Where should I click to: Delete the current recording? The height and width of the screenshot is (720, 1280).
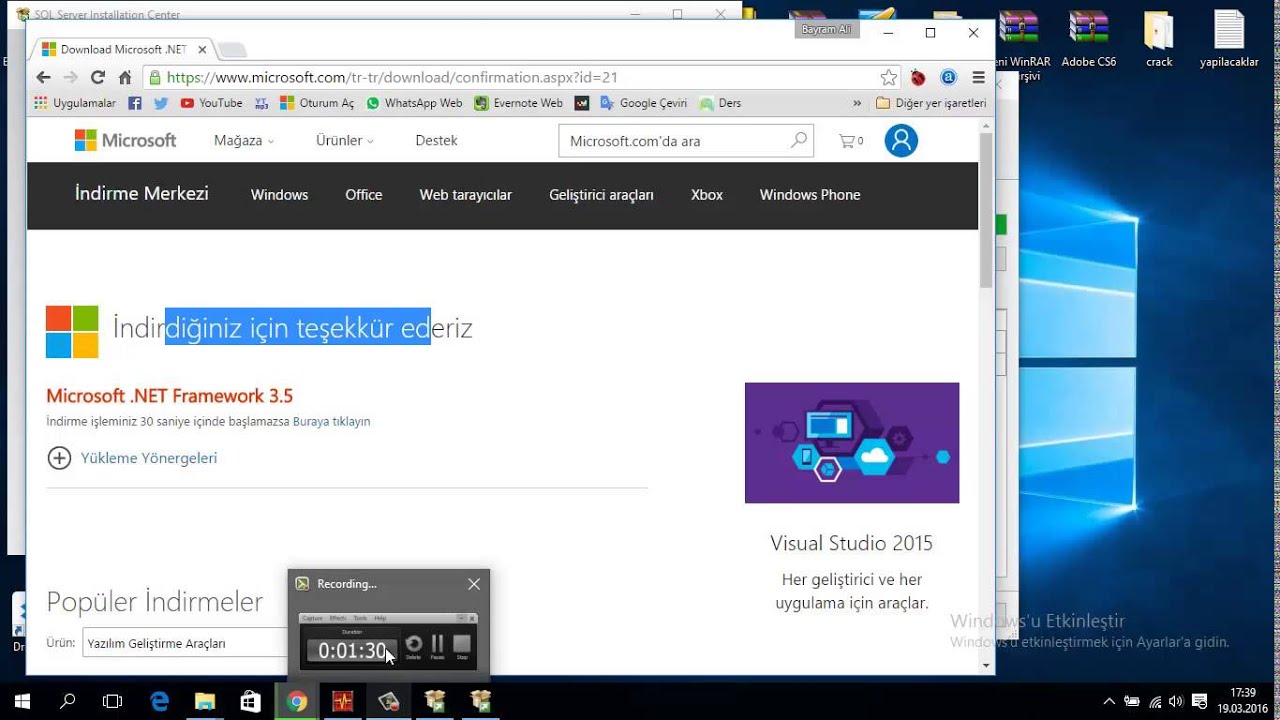[413, 646]
